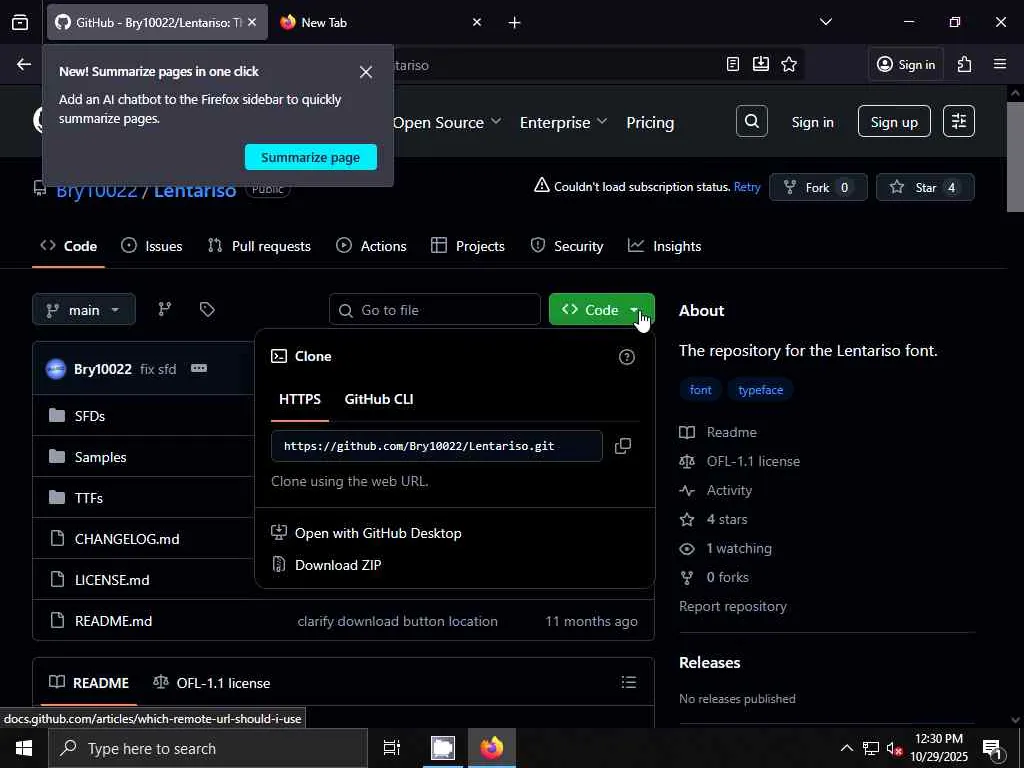1024x768 pixels.
Task: Open the Samples folder
Action: point(101,457)
